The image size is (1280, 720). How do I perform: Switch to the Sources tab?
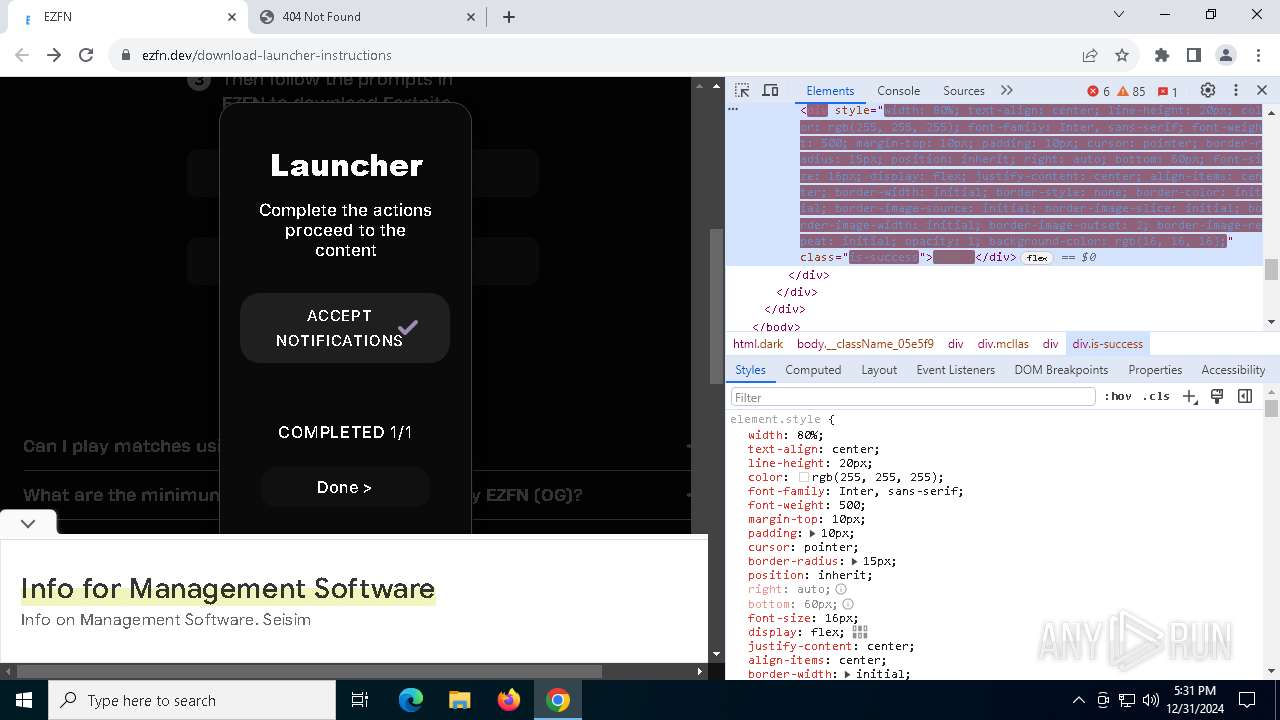point(964,90)
